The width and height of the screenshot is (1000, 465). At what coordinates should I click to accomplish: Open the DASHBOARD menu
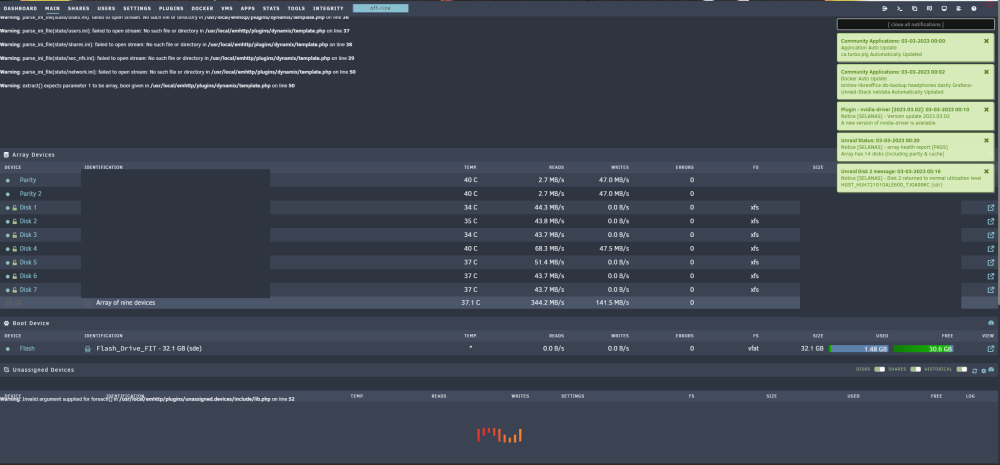tap(20, 8)
